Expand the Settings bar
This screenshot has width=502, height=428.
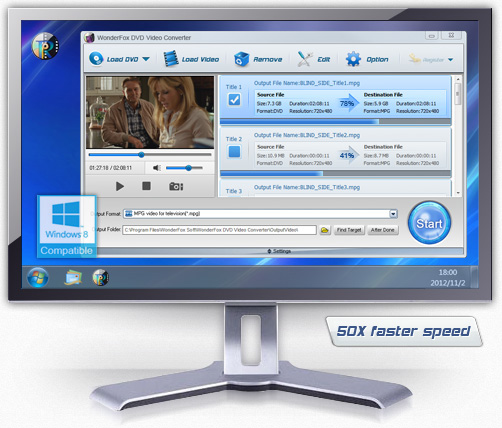click(279, 251)
